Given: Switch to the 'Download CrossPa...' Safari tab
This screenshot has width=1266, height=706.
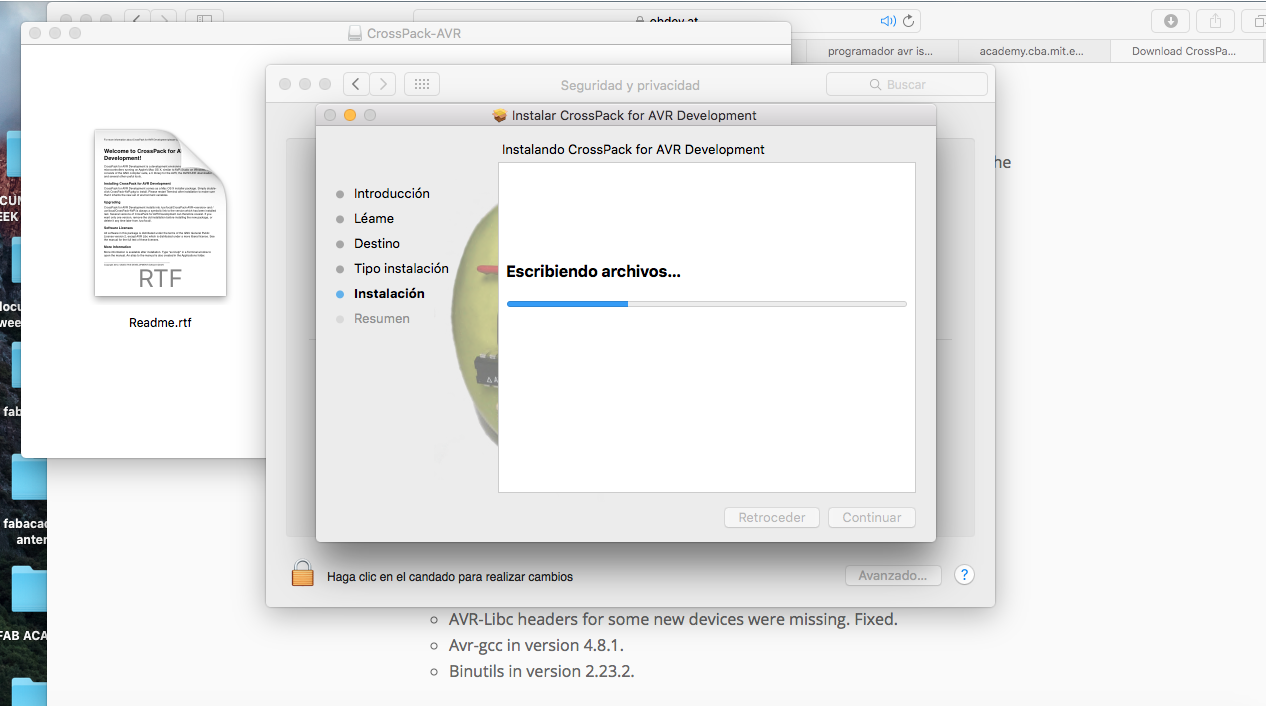Looking at the screenshot, I should [x=1184, y=51].
